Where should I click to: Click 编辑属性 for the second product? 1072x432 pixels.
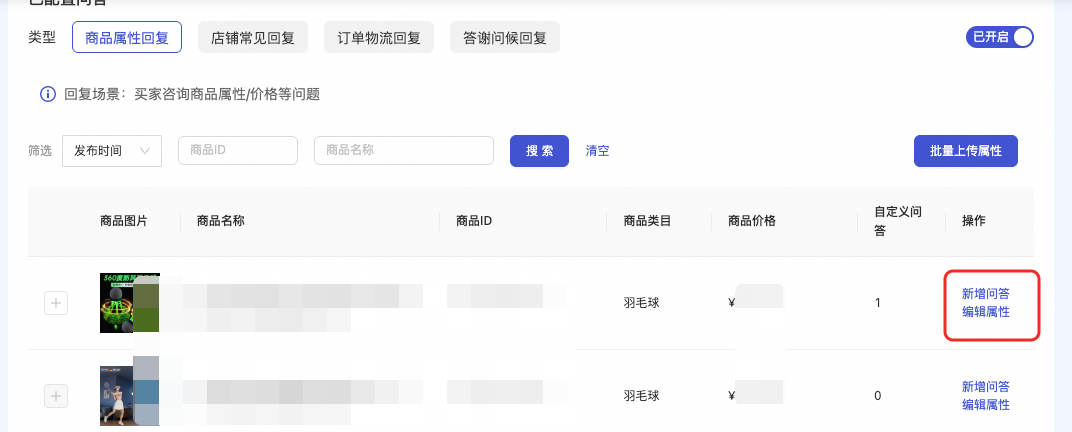point(985,405)
